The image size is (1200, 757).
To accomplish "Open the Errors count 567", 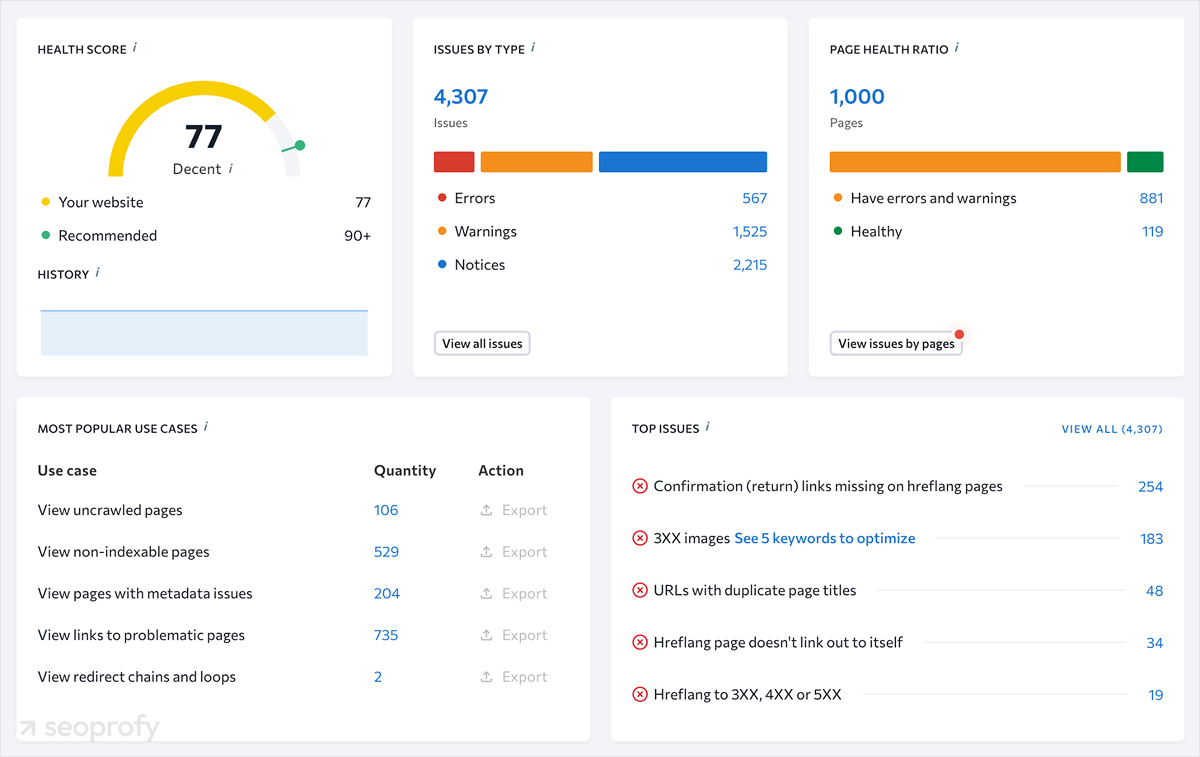I will click(x=755, y=198).
